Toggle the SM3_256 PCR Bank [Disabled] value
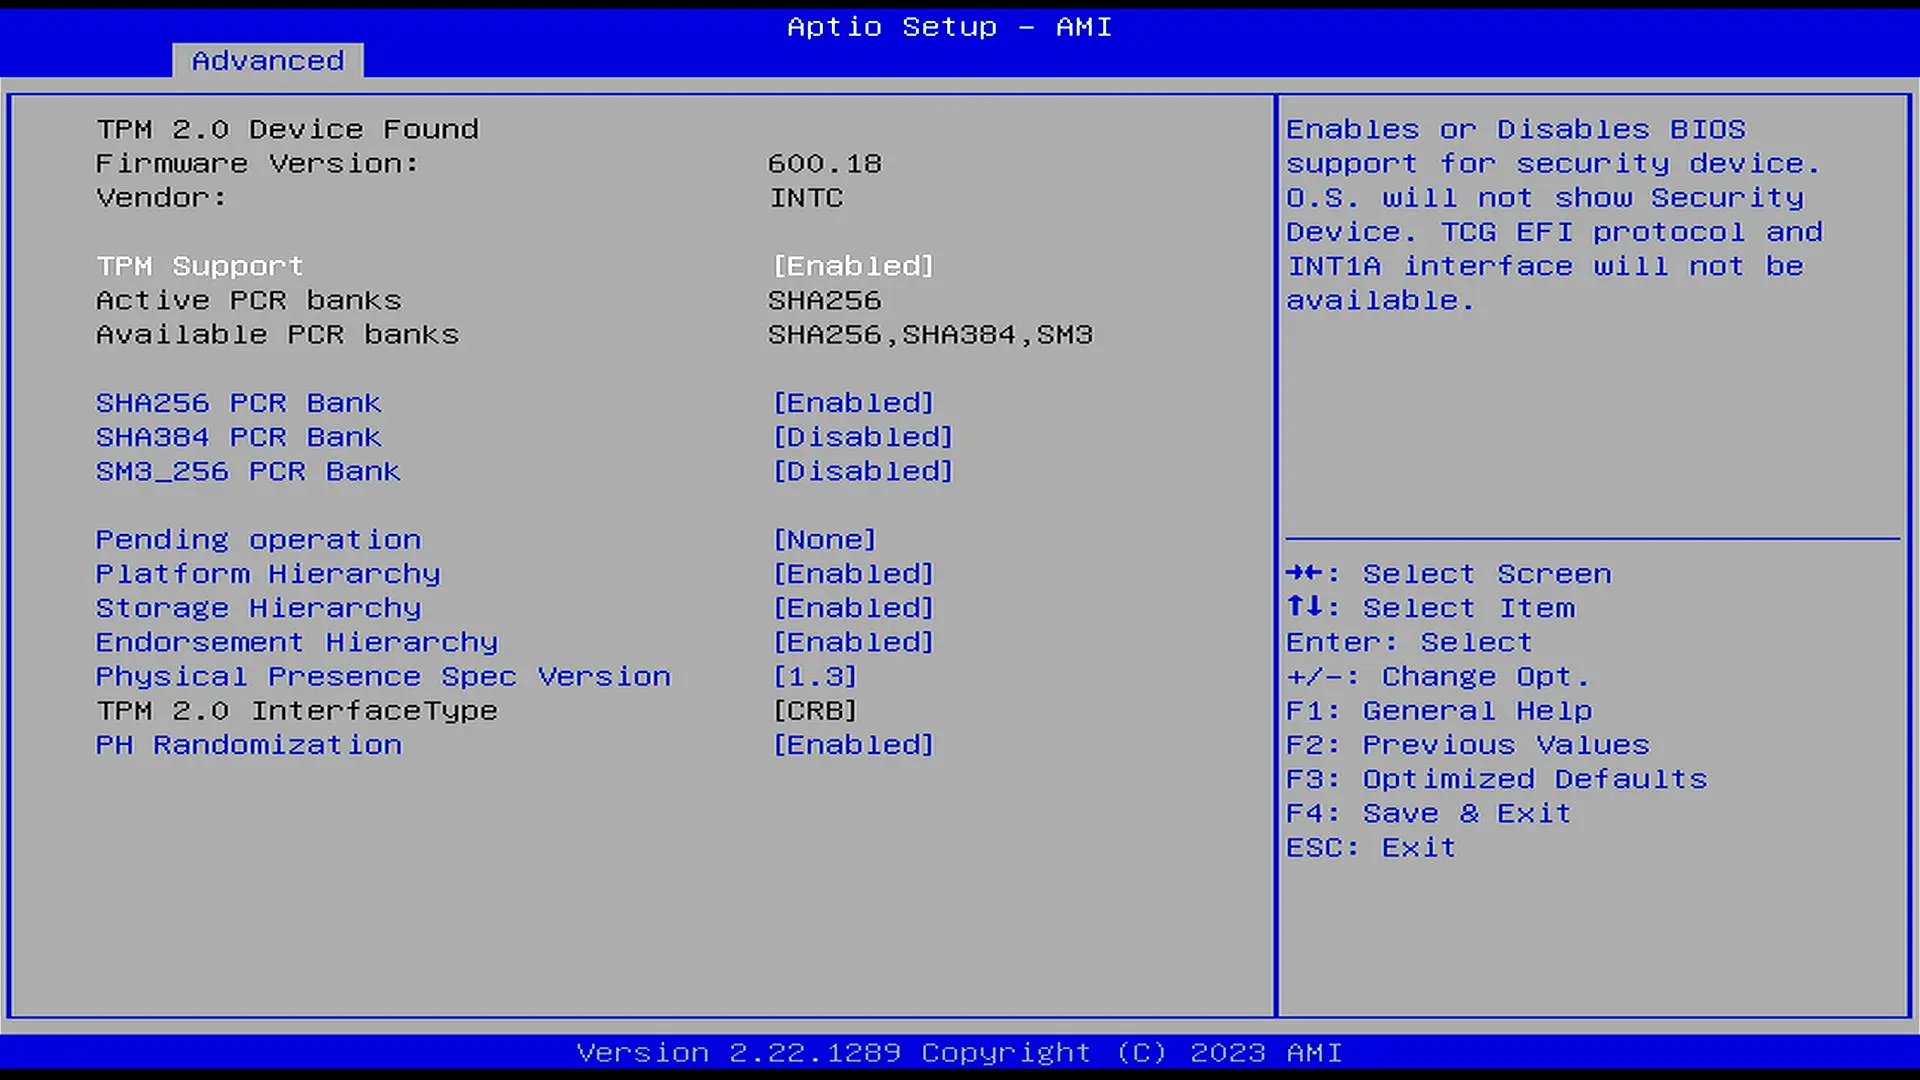The width and height of the screenshot is (1920, 1080). coord(863,471)
